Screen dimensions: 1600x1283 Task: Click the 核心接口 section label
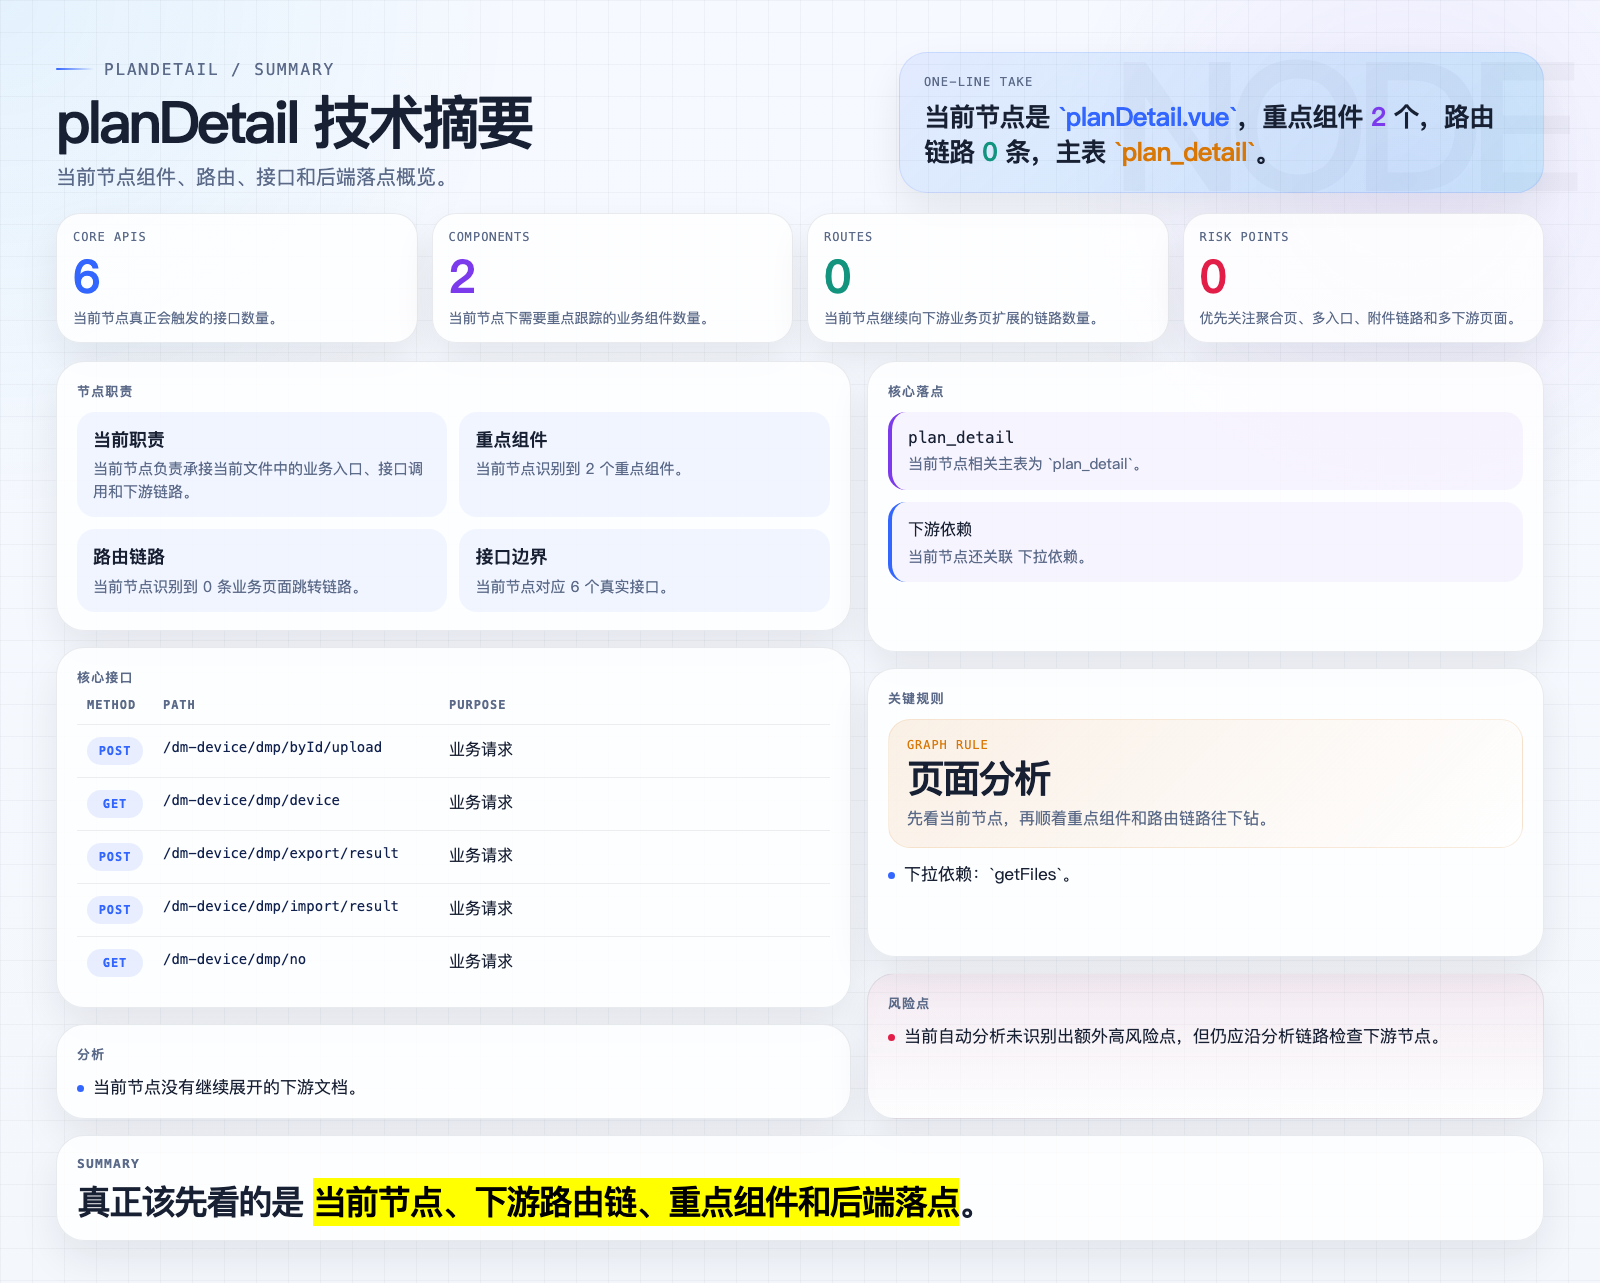pyautogui.click(x=105, y=677)
